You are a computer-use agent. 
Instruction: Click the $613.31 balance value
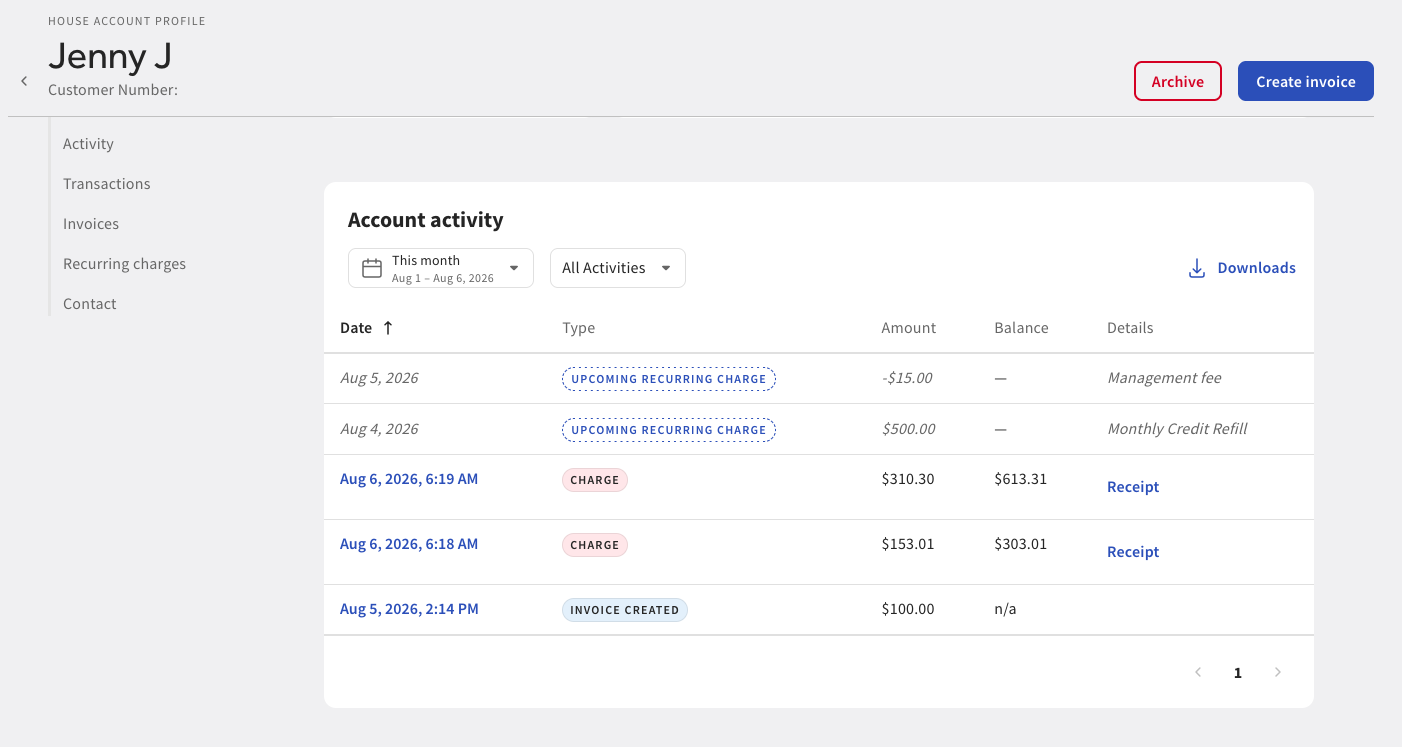click(x=1021, y=479)
